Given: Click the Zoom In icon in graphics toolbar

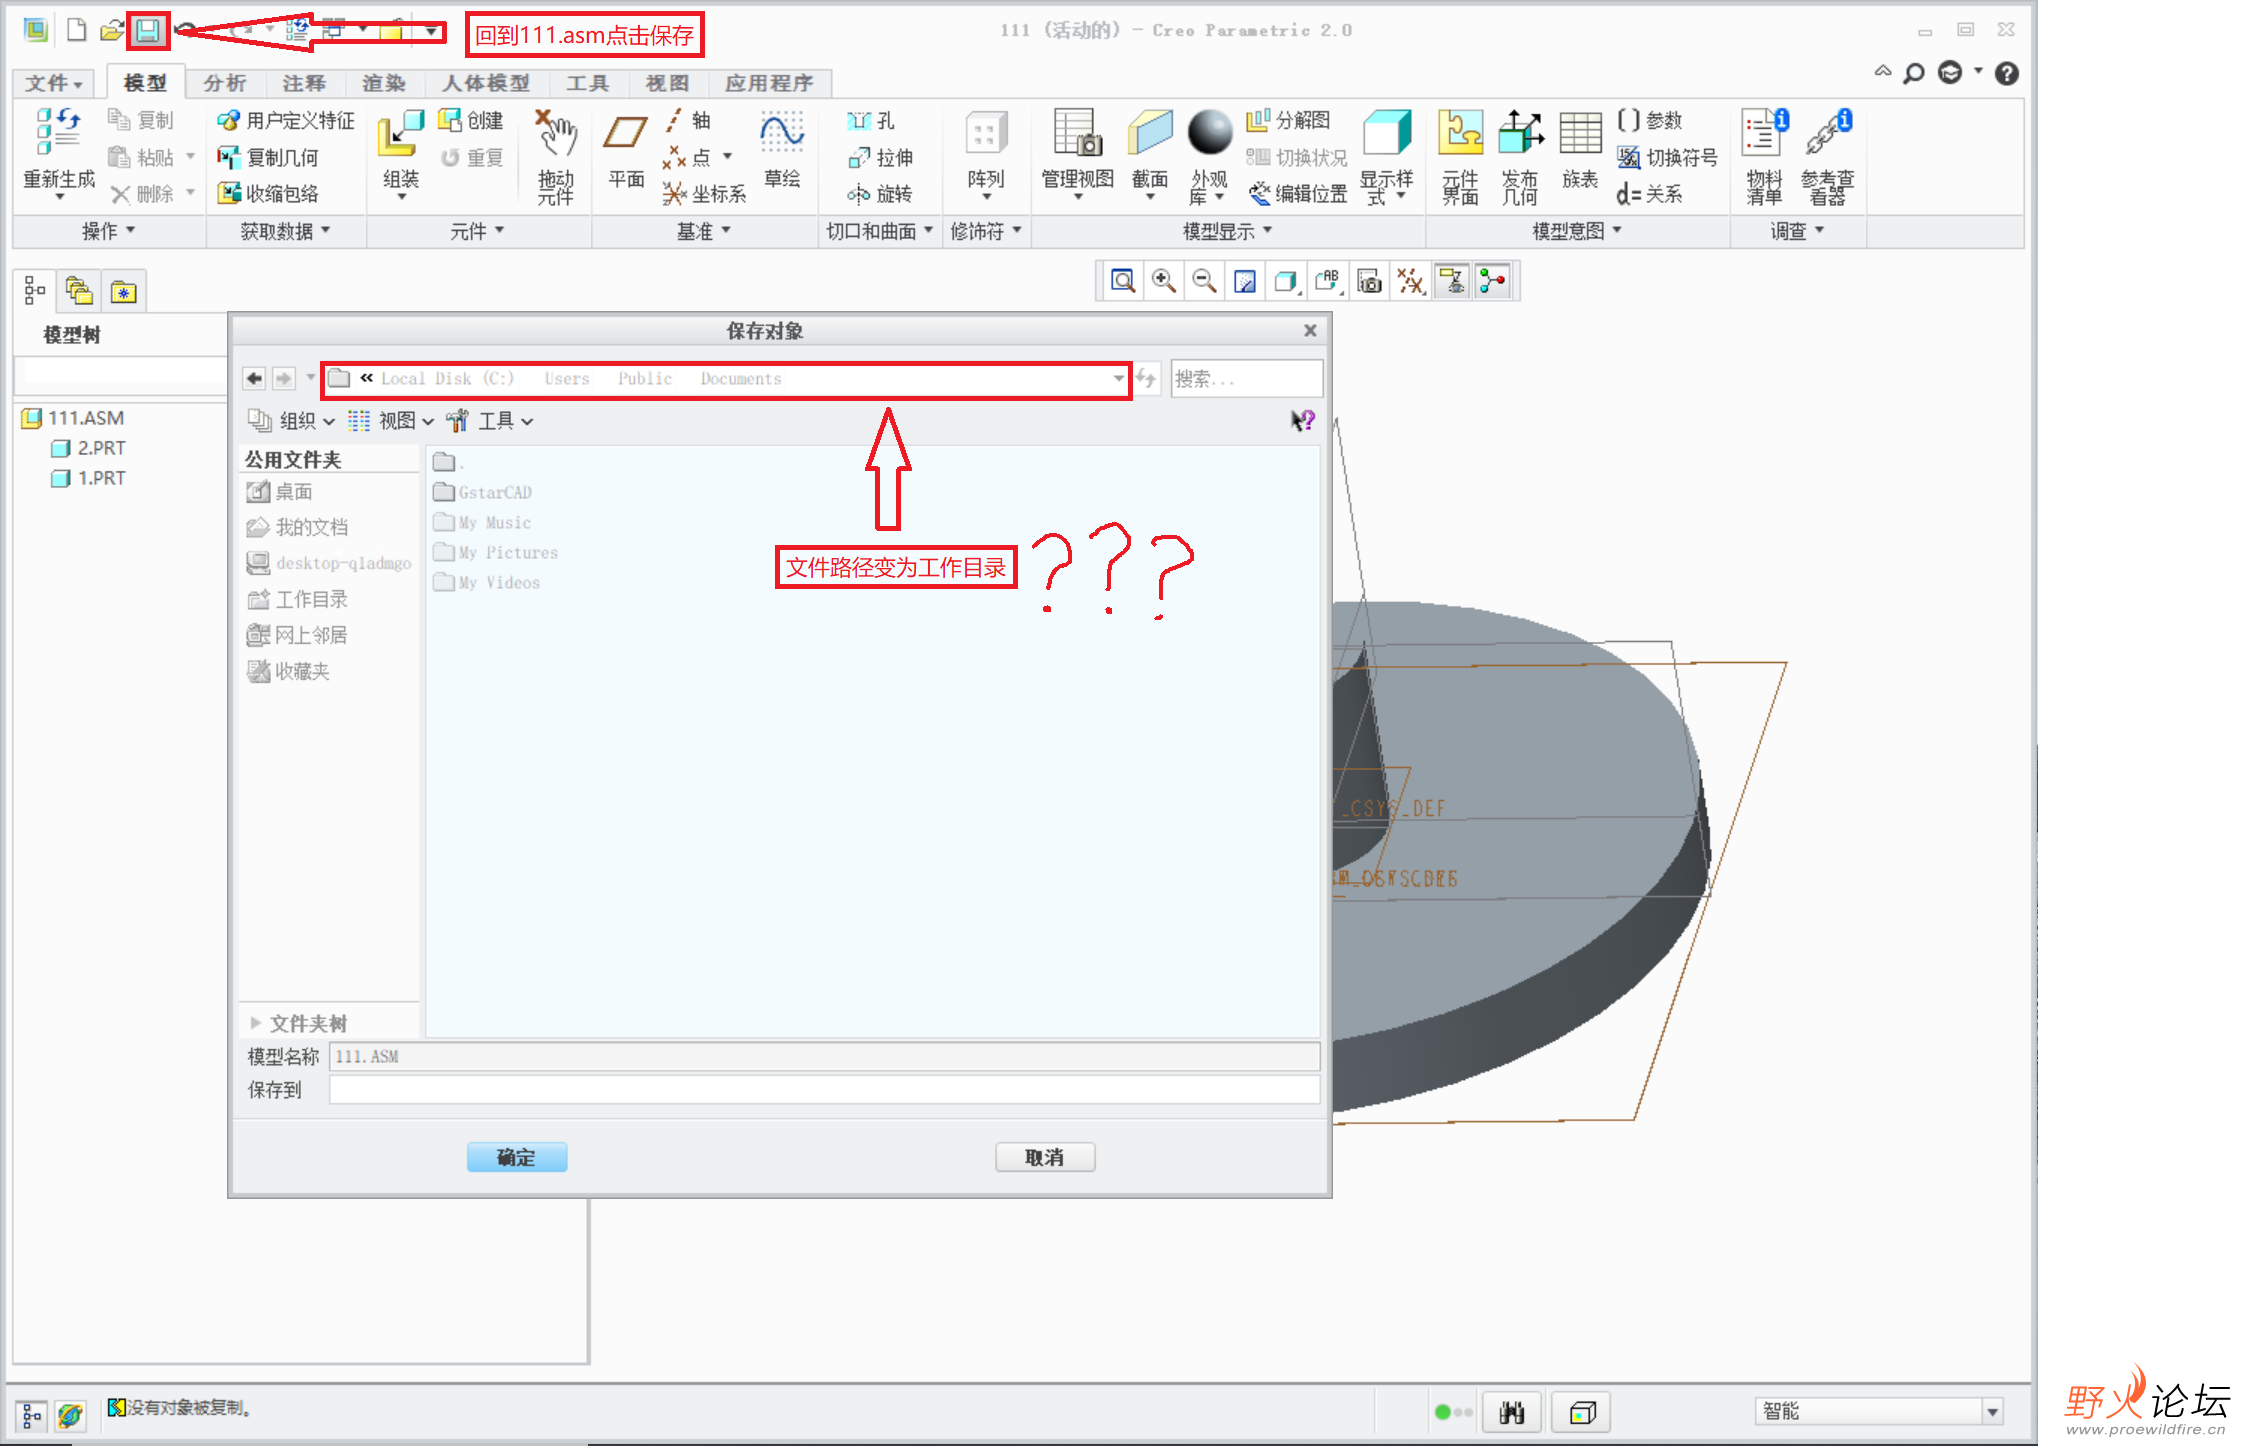Looking at the screenshot, I should coord(1164,282).
